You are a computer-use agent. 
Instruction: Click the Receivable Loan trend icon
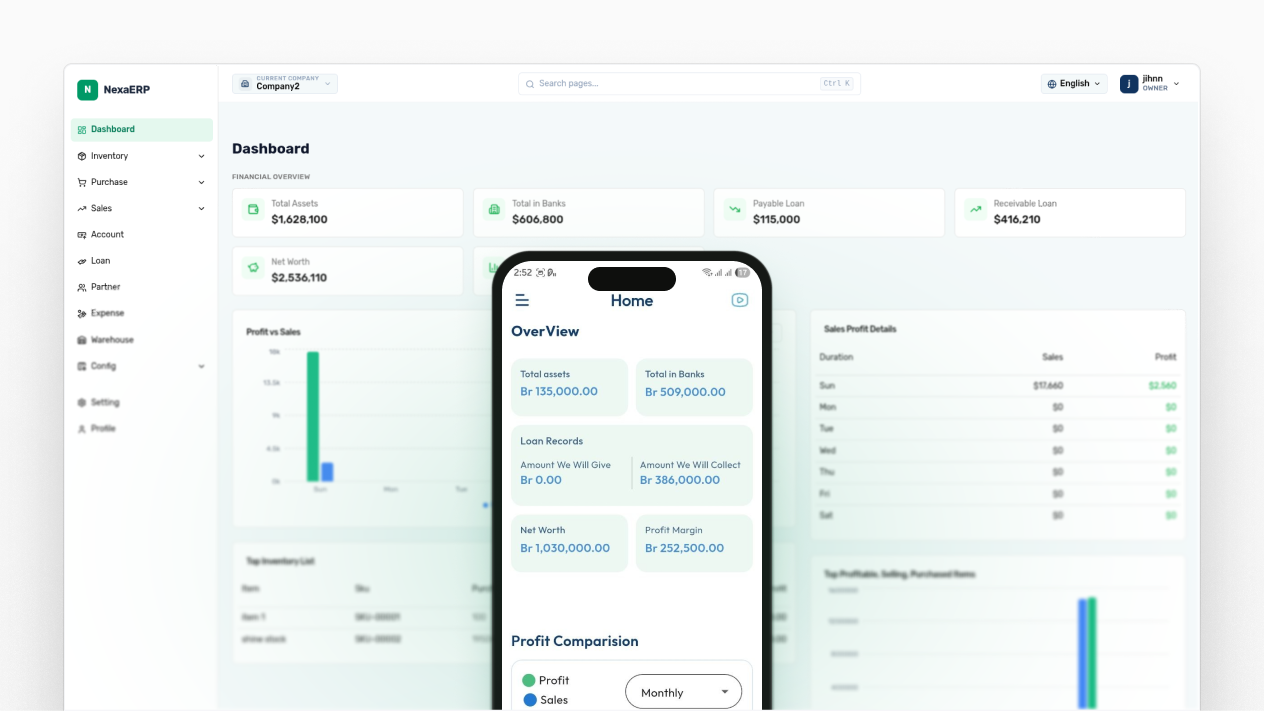point(975,209)
